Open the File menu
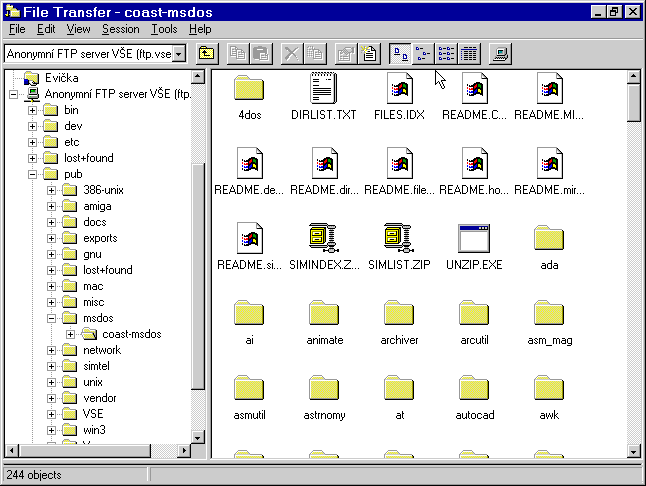 click(x=17, y=29)
